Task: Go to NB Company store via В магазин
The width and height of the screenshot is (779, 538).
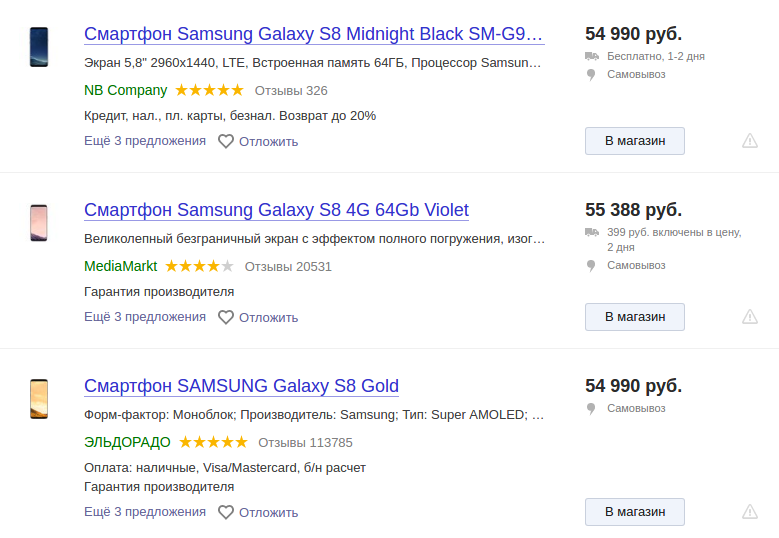Action: (635, 141)
